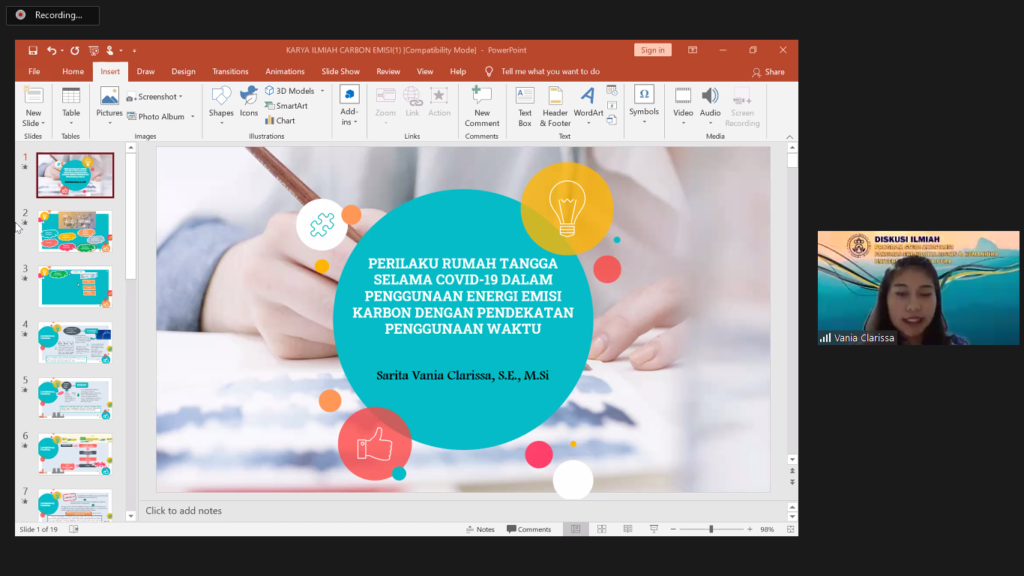The height and width of the screenshot is (576, 1024).
Task: Add a New Comment to slide
Action: (482, 106)
